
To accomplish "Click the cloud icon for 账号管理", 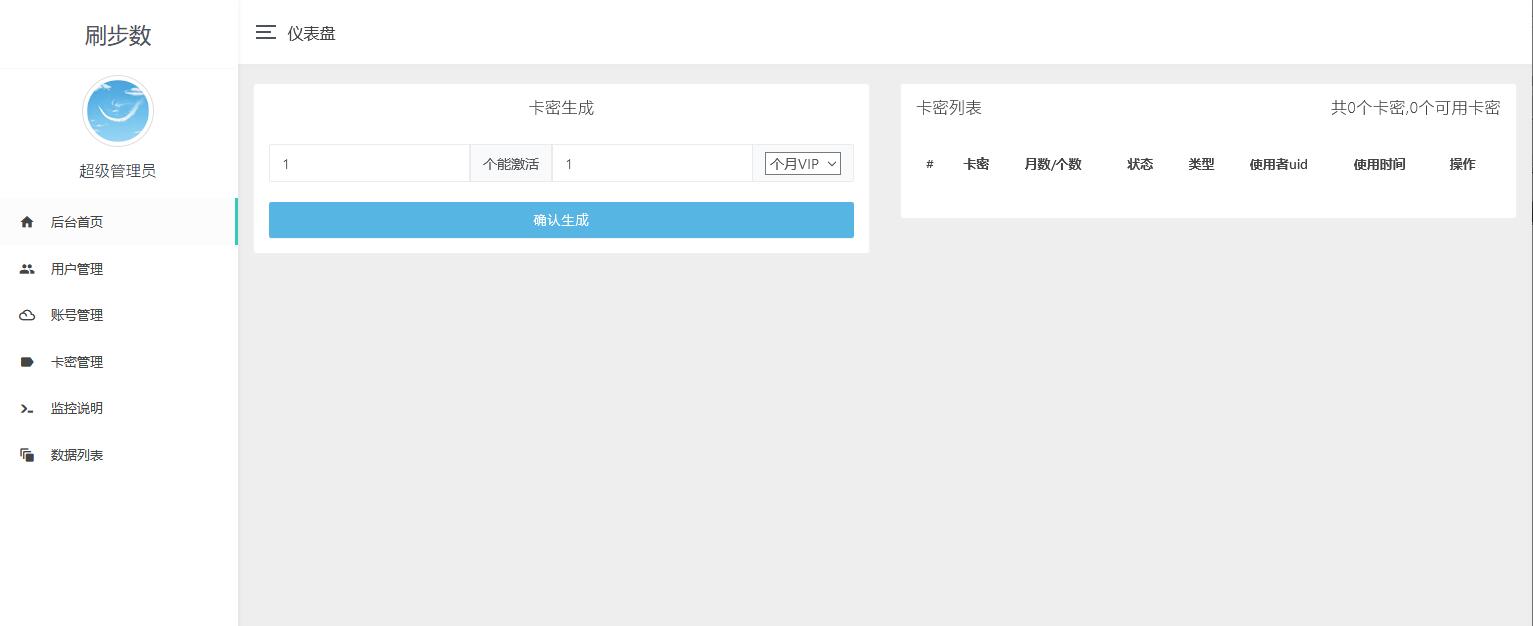I will [27, 315].
